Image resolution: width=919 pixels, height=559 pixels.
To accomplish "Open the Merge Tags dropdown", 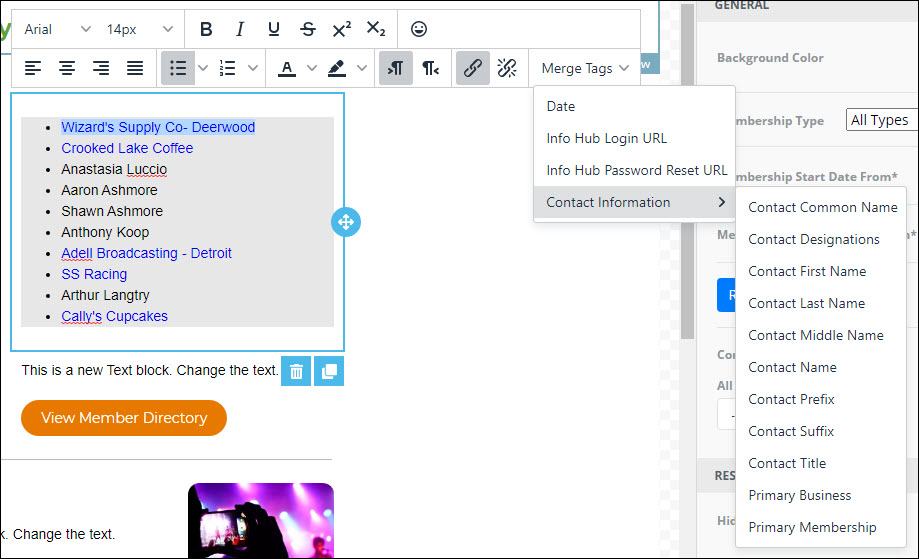I will pos(585,69).
